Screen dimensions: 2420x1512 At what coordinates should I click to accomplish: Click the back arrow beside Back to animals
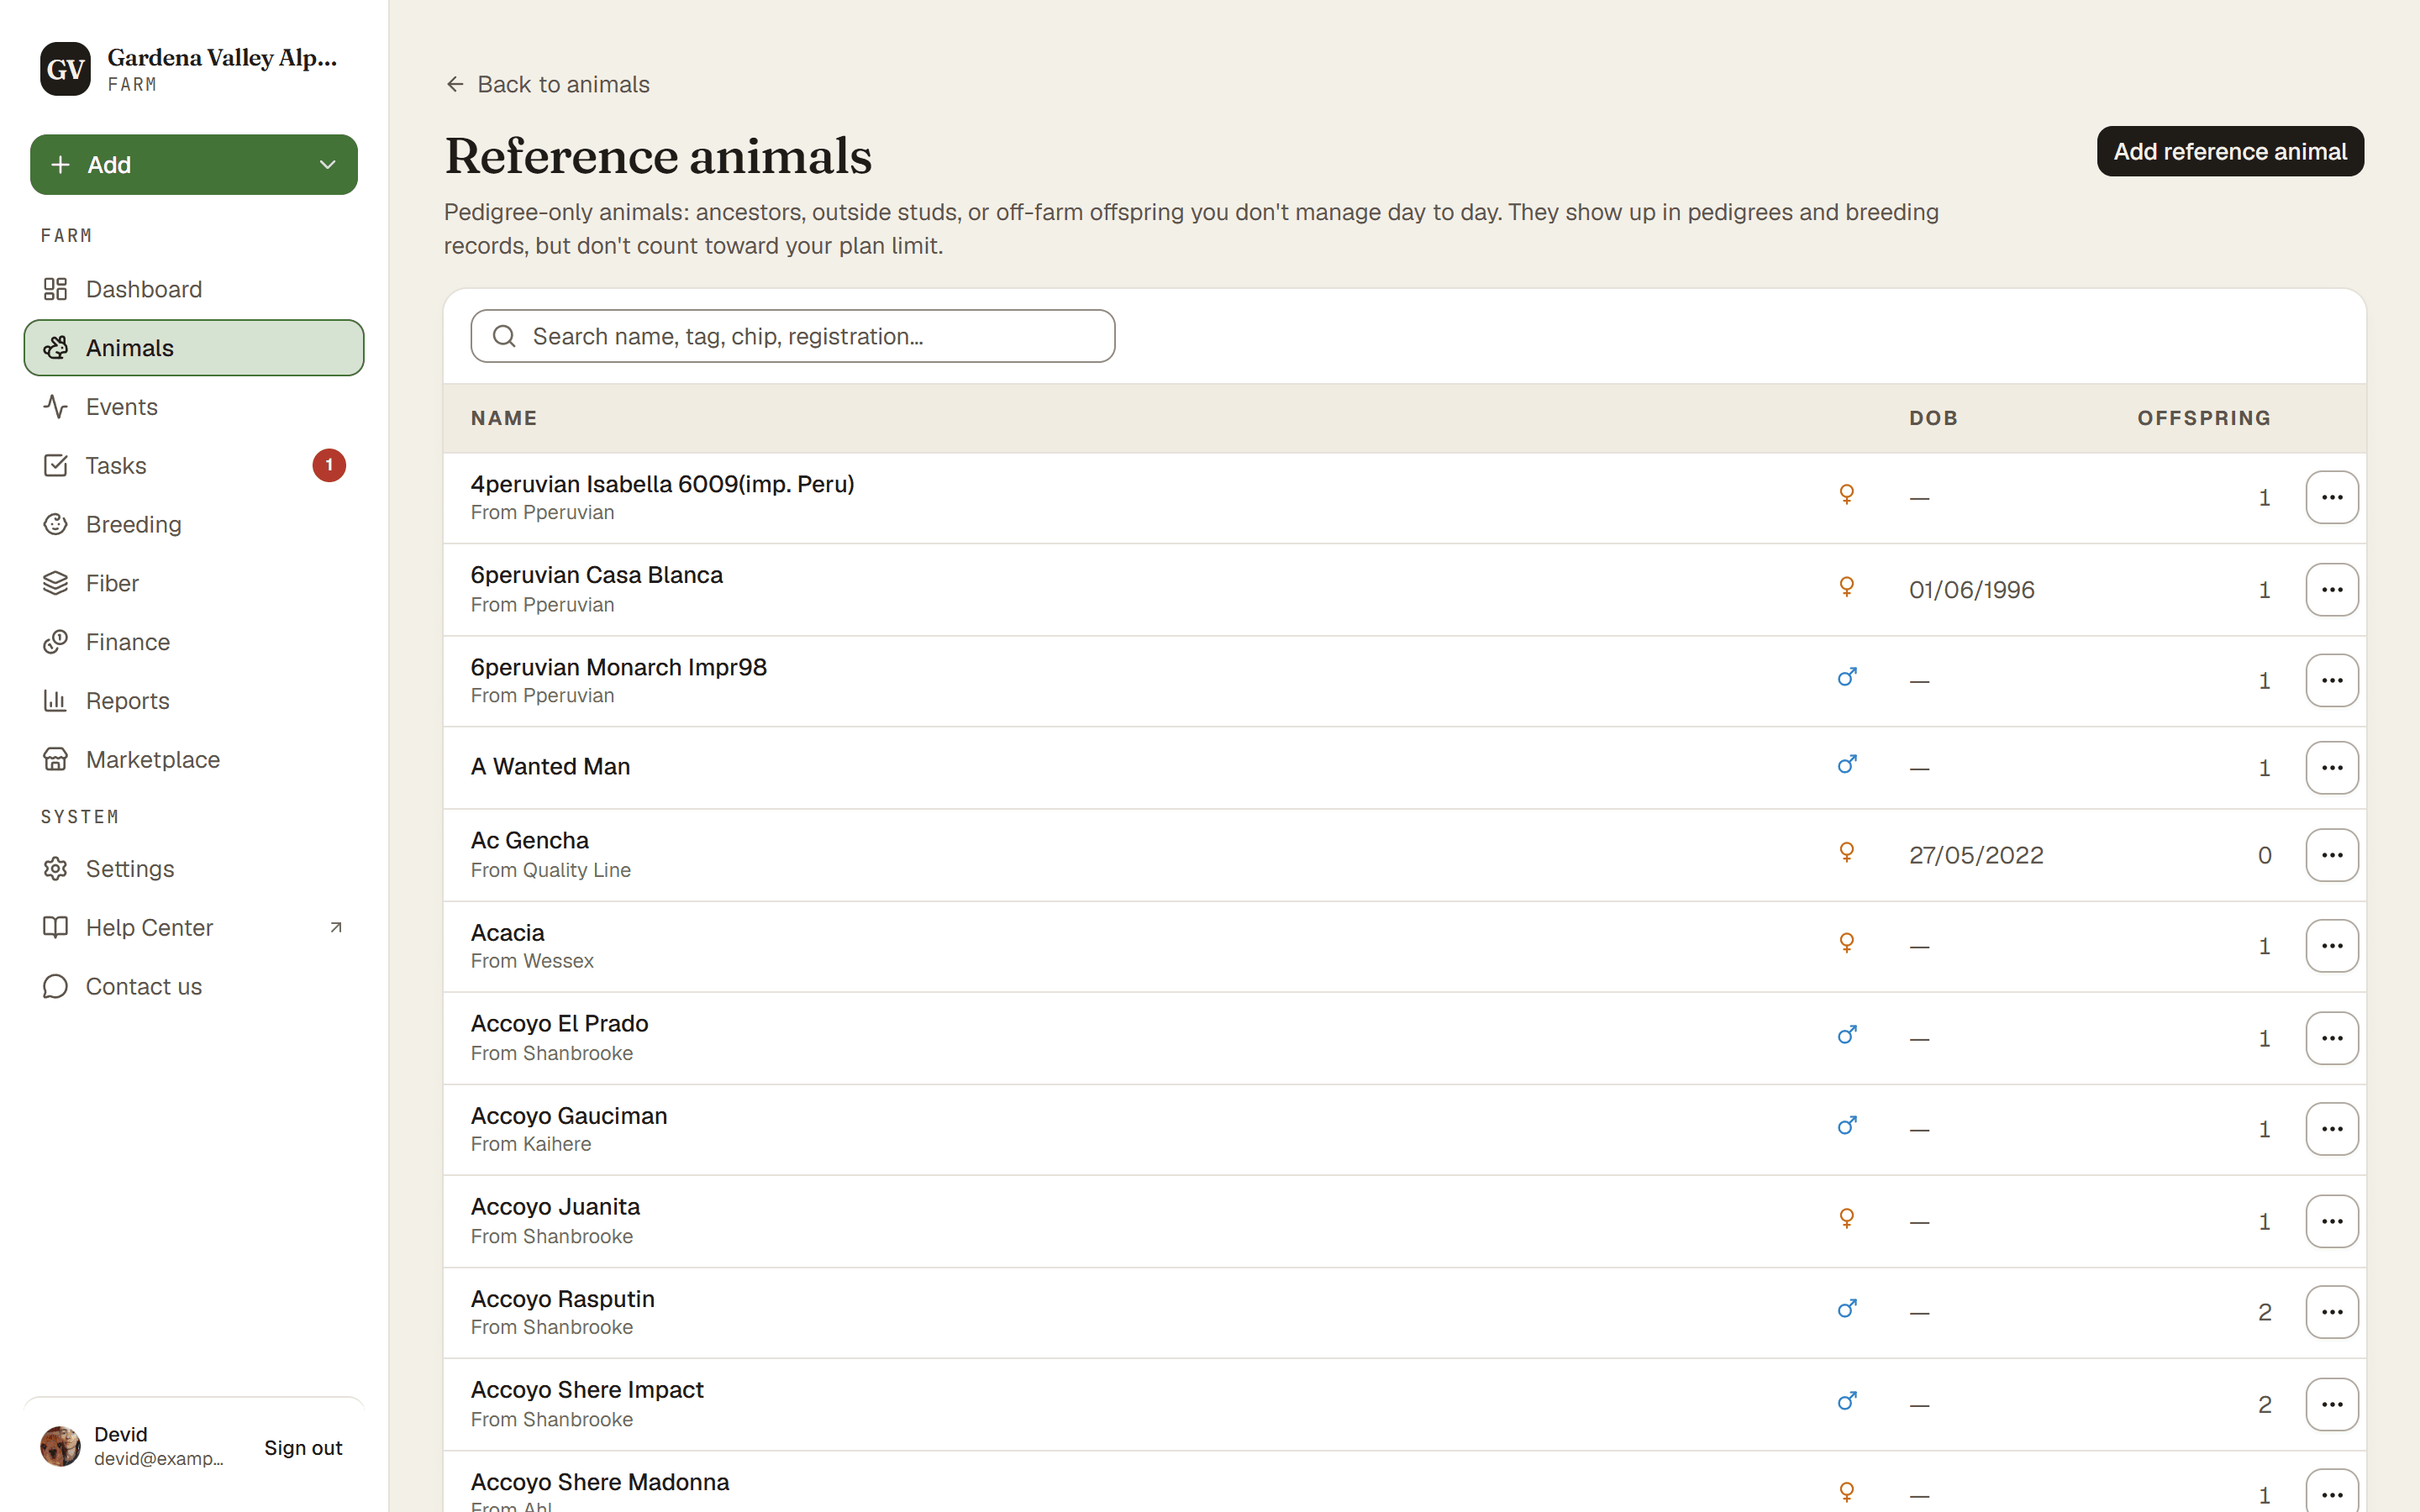click(455, 84)
